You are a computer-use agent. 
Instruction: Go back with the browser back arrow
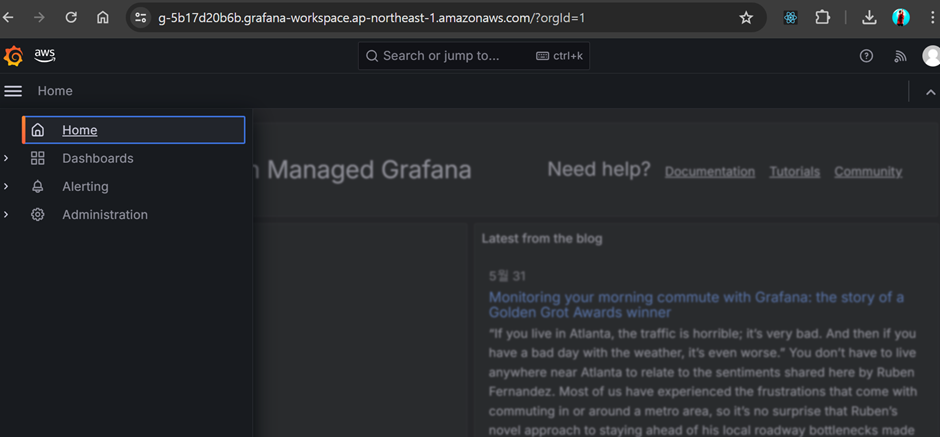click(8, 17)
